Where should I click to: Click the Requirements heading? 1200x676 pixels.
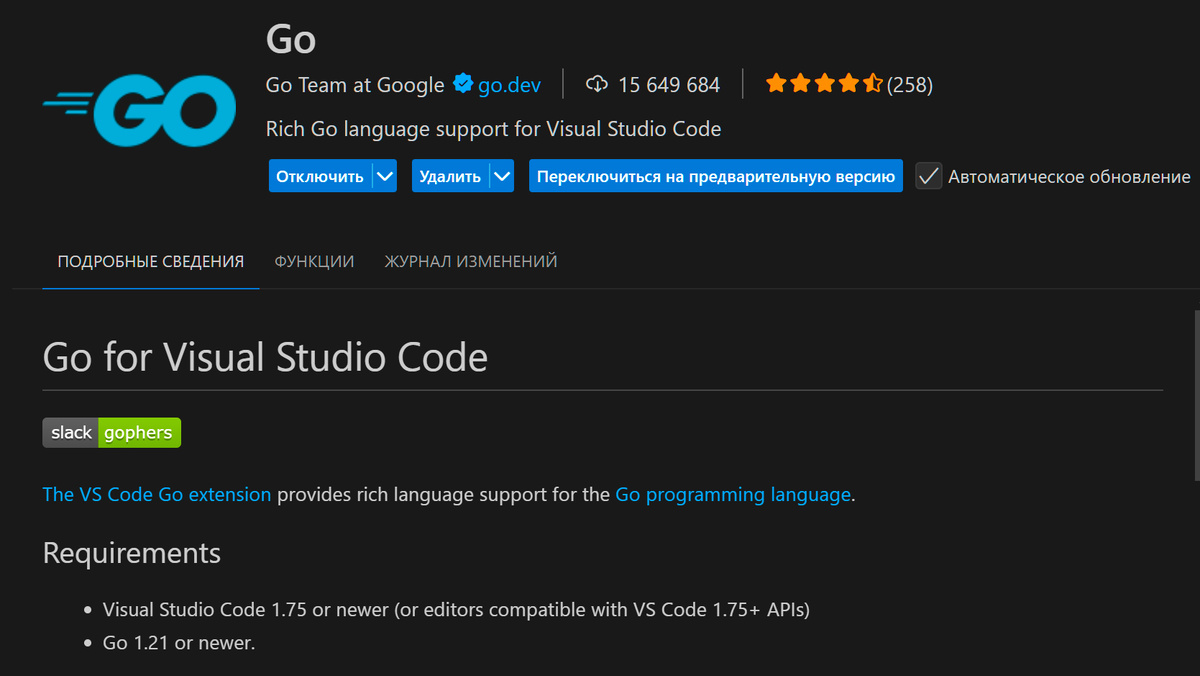132,553
